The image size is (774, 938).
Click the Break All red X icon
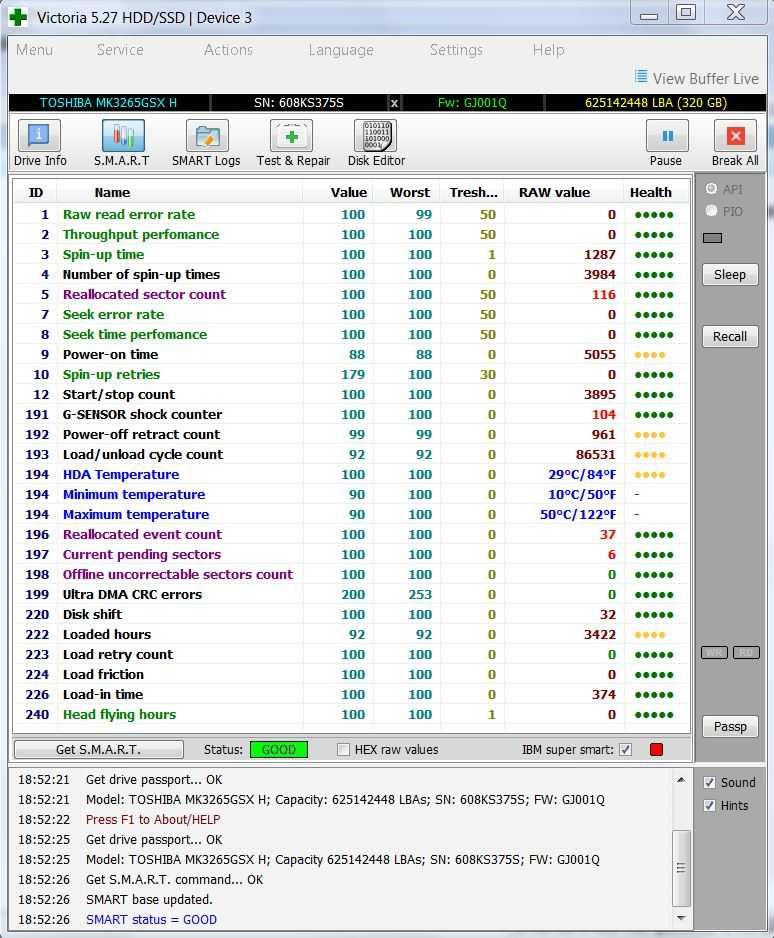point(735,136)
